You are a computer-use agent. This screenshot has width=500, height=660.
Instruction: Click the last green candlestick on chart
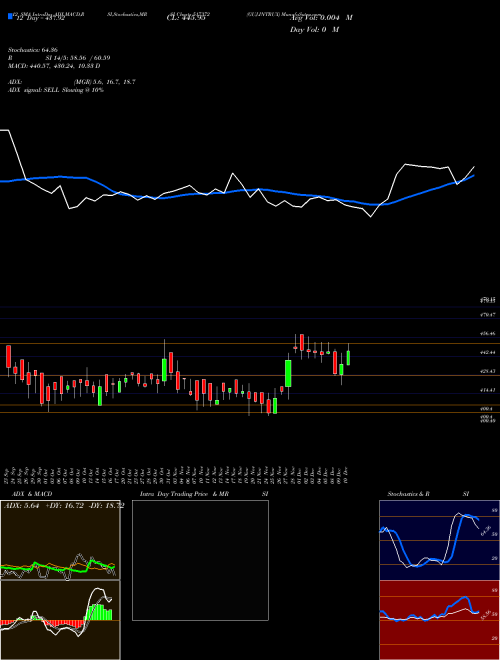348,358
